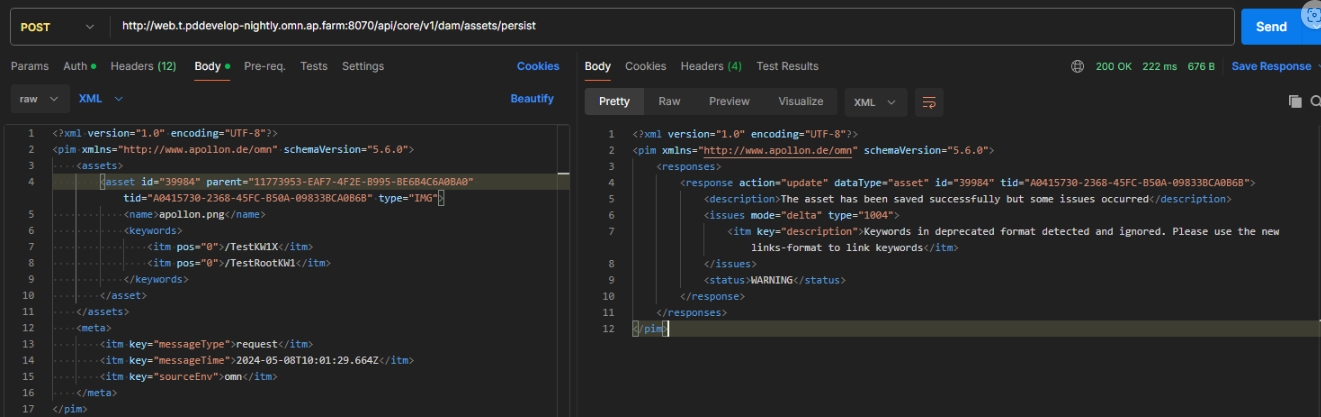
Task: Open the POST method dropdown
Action: click(x=56, y=27)
